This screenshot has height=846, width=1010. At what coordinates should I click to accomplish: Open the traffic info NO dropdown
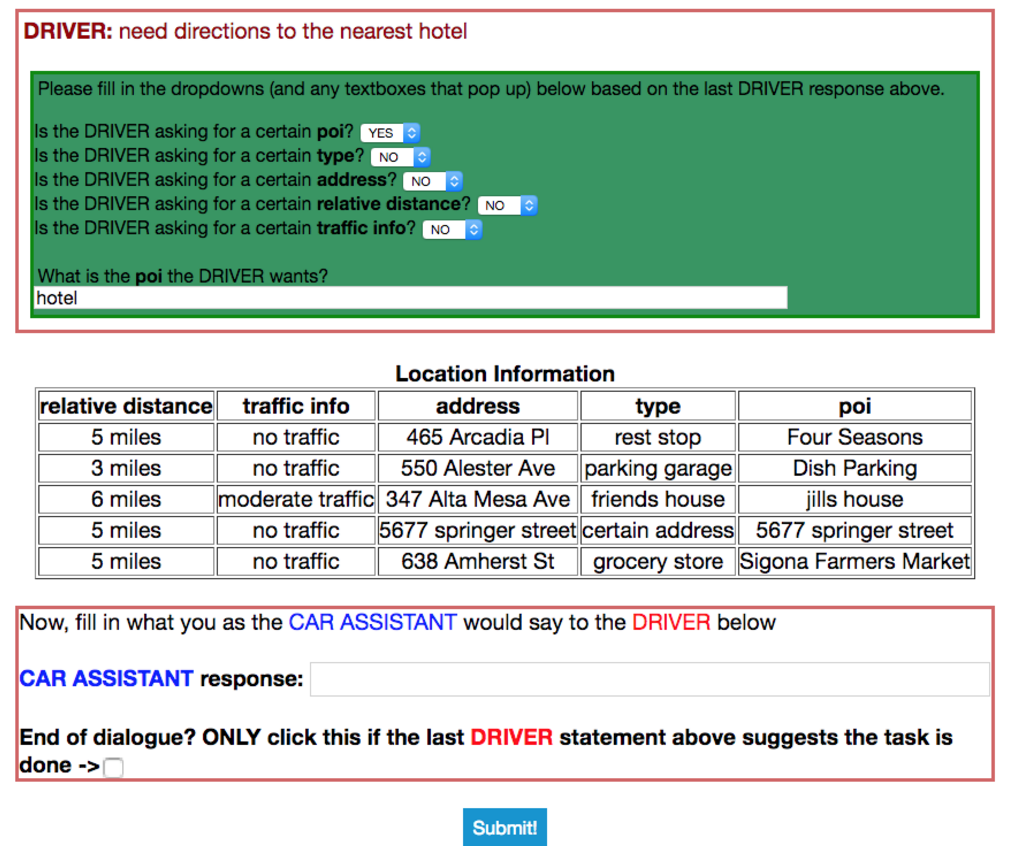(452, 229)
